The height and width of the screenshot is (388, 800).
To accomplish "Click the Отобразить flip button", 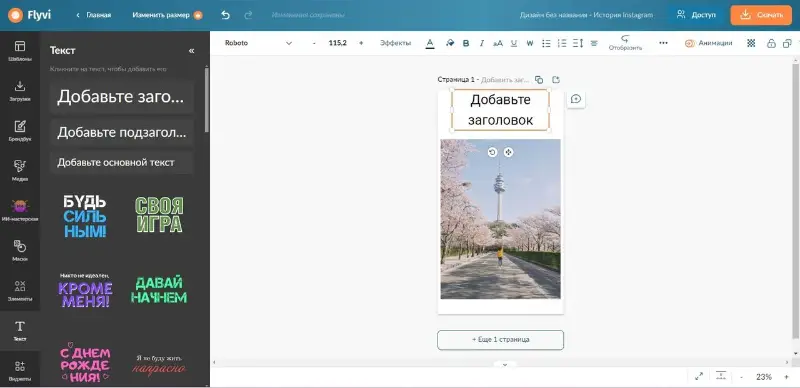I will tap(625, 43).
